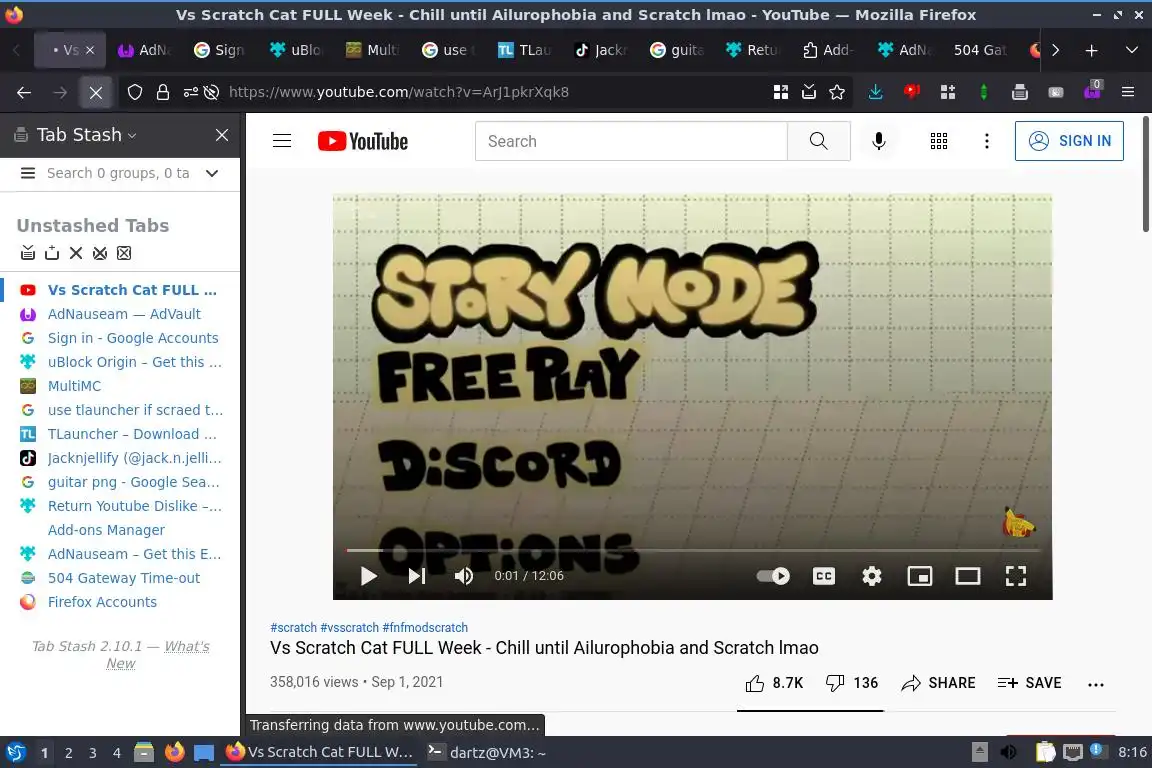The image size is (1152, 768).
Task: Focus the YouTube search field
Action: pyautogui.click(x=631, y=141)
